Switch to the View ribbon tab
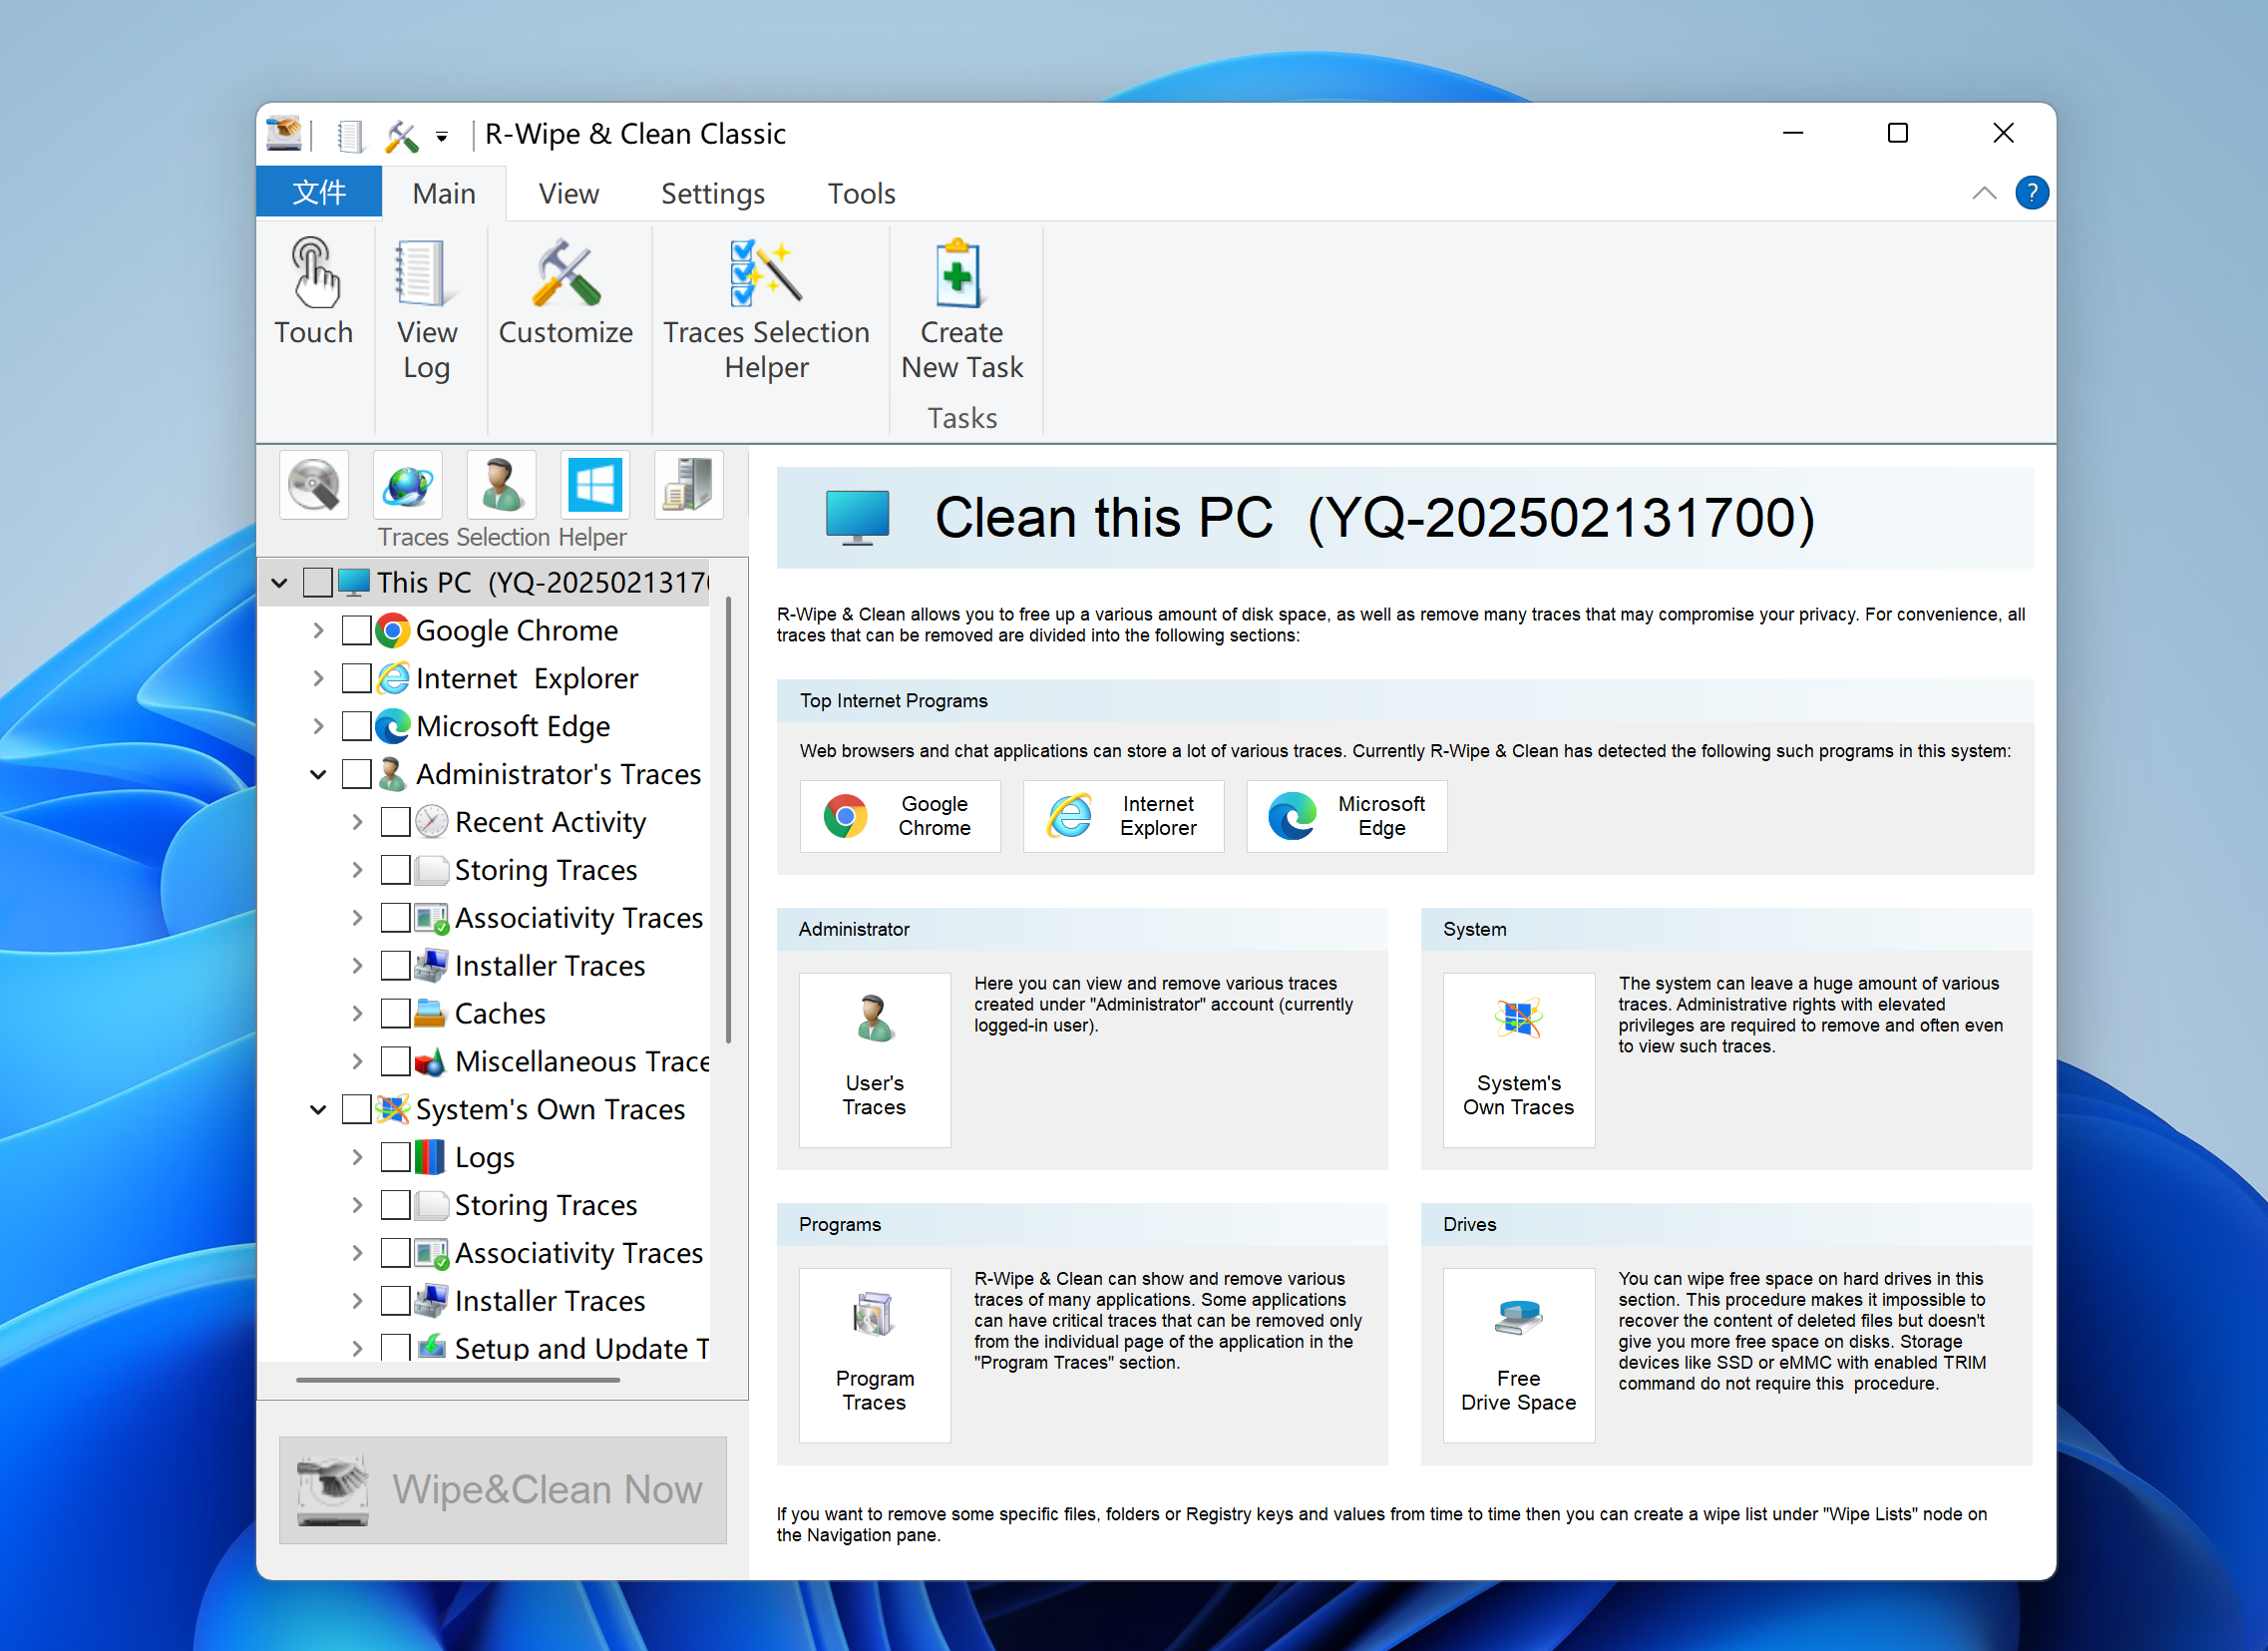Viewport: 2268px width, 1651px height. 569,193
